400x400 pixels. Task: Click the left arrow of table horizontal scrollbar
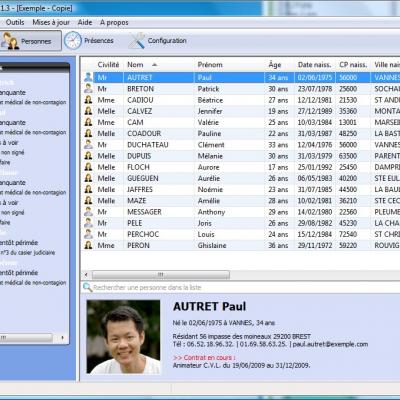coord(86,275)
